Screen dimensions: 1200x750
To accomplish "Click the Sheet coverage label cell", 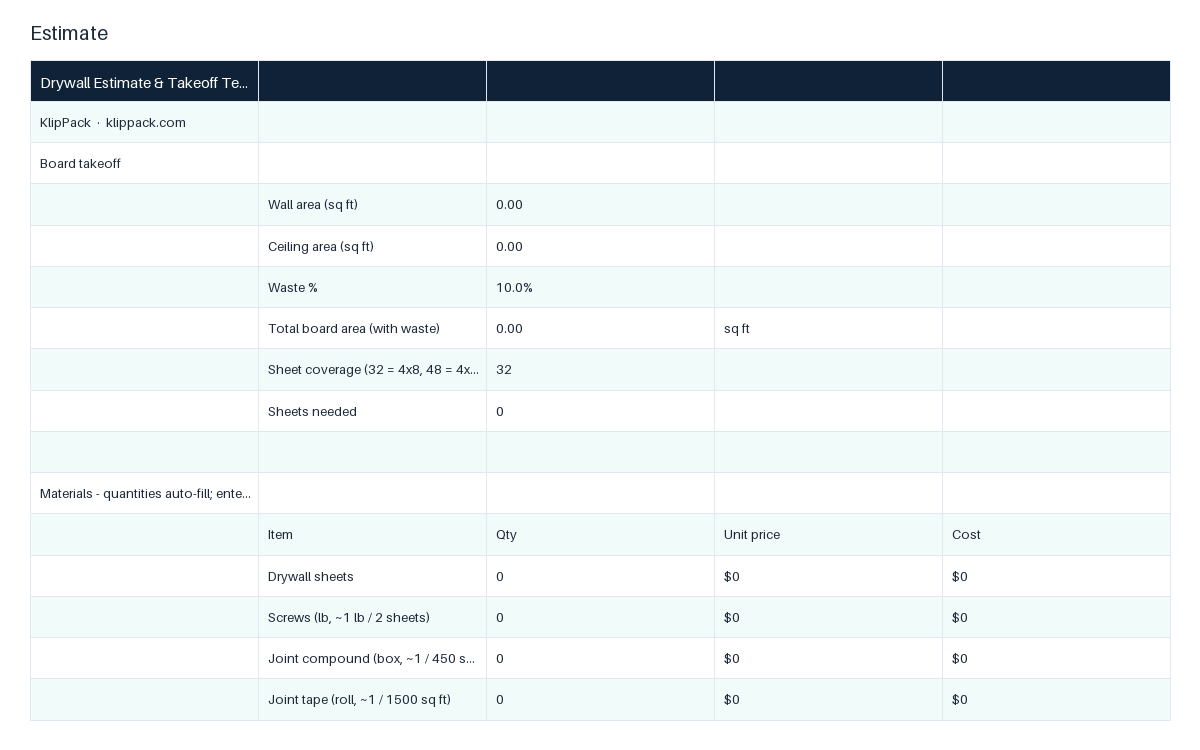I will click(373, 369).
